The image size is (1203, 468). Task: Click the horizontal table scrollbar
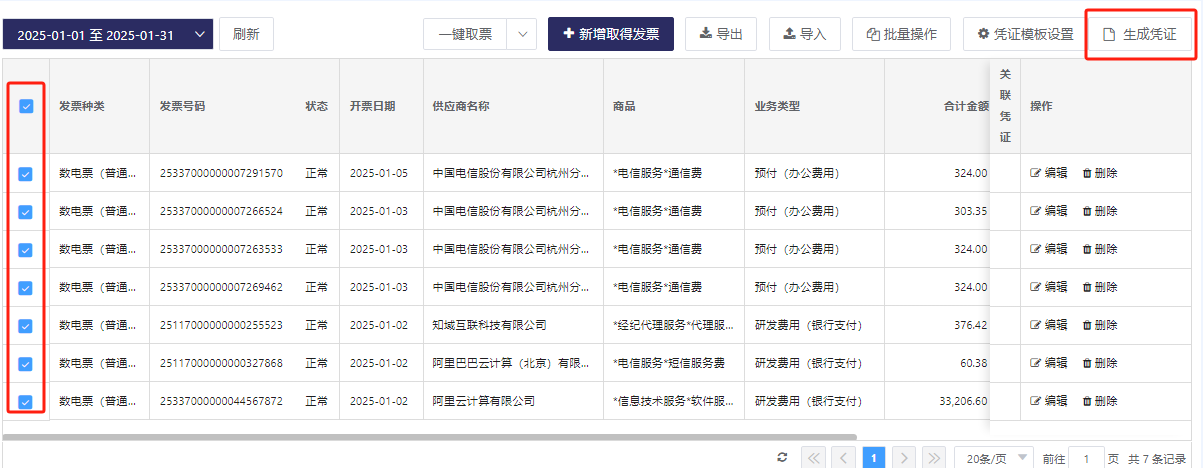point(430,437)
